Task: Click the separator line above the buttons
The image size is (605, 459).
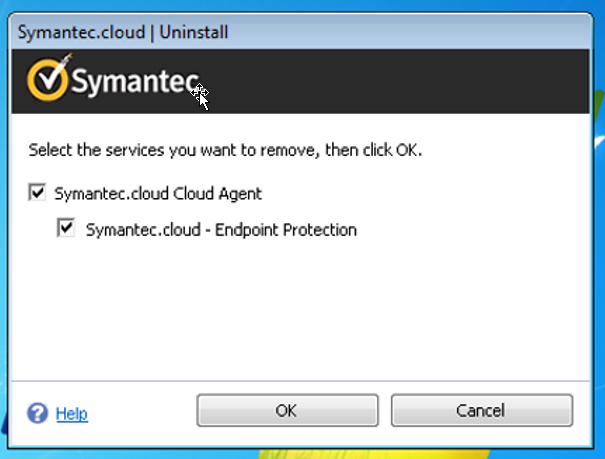Action: click(301, 381)
